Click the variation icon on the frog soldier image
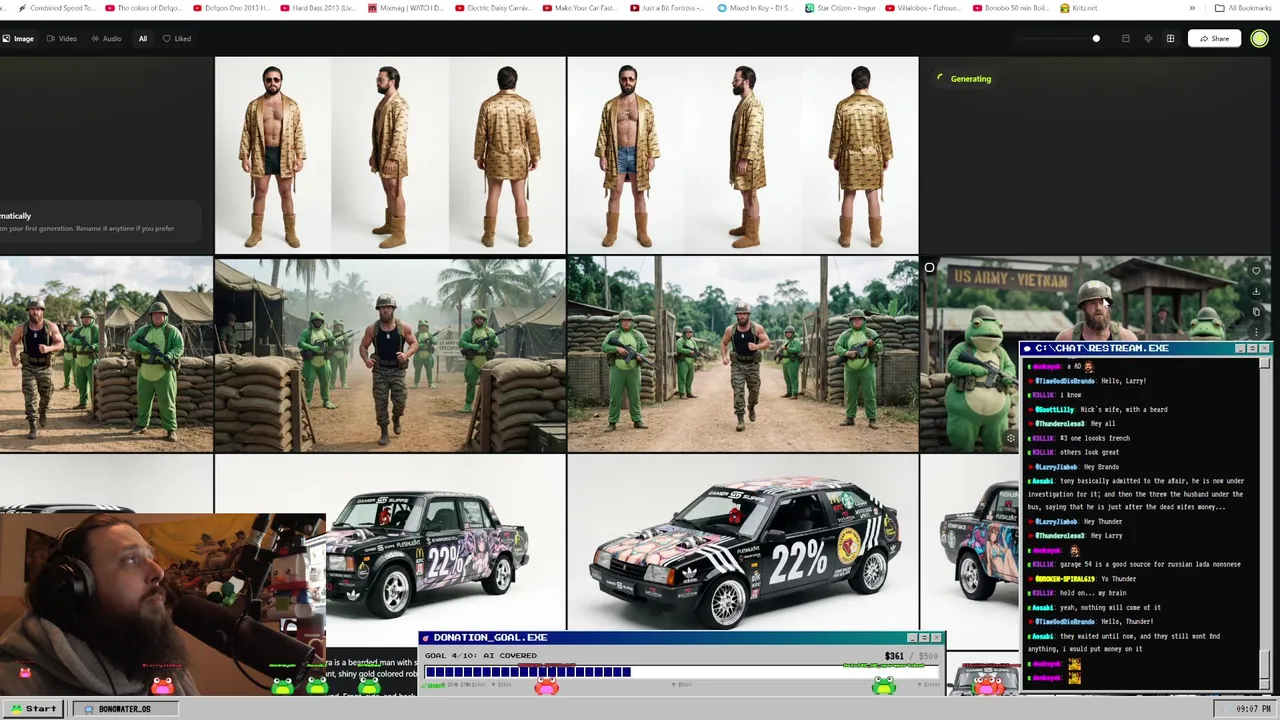This screenshot has width=1280, height=720. click(x=1010, y=438)
